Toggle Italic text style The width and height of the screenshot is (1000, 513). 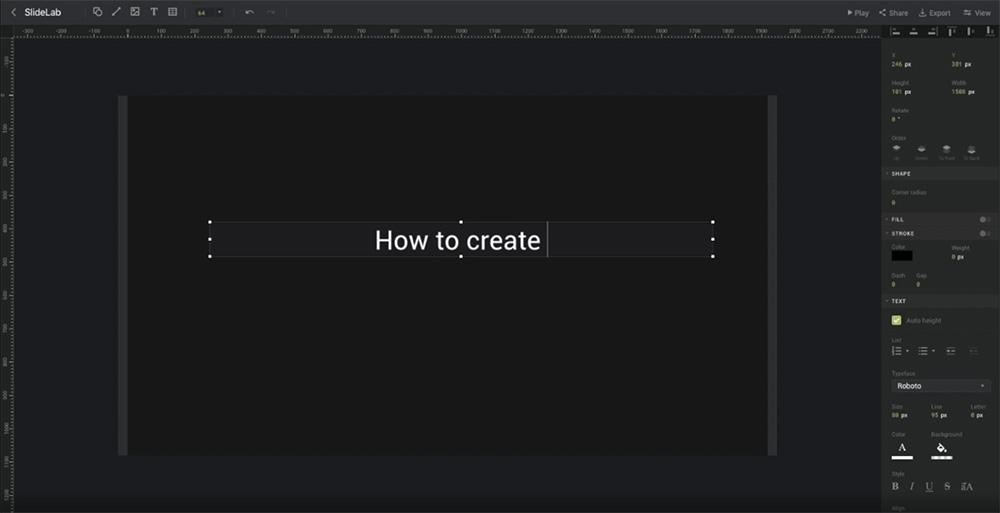pyautogui.click(x=911, y=486)
